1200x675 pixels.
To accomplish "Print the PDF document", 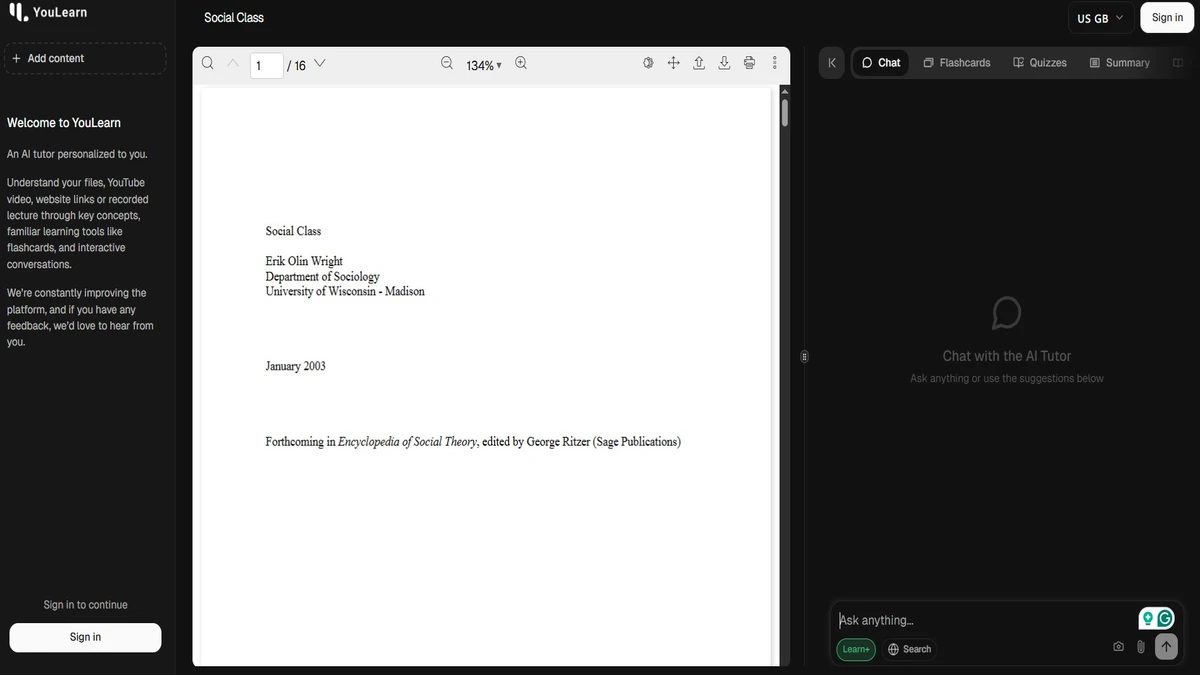I will click(749, 63).
